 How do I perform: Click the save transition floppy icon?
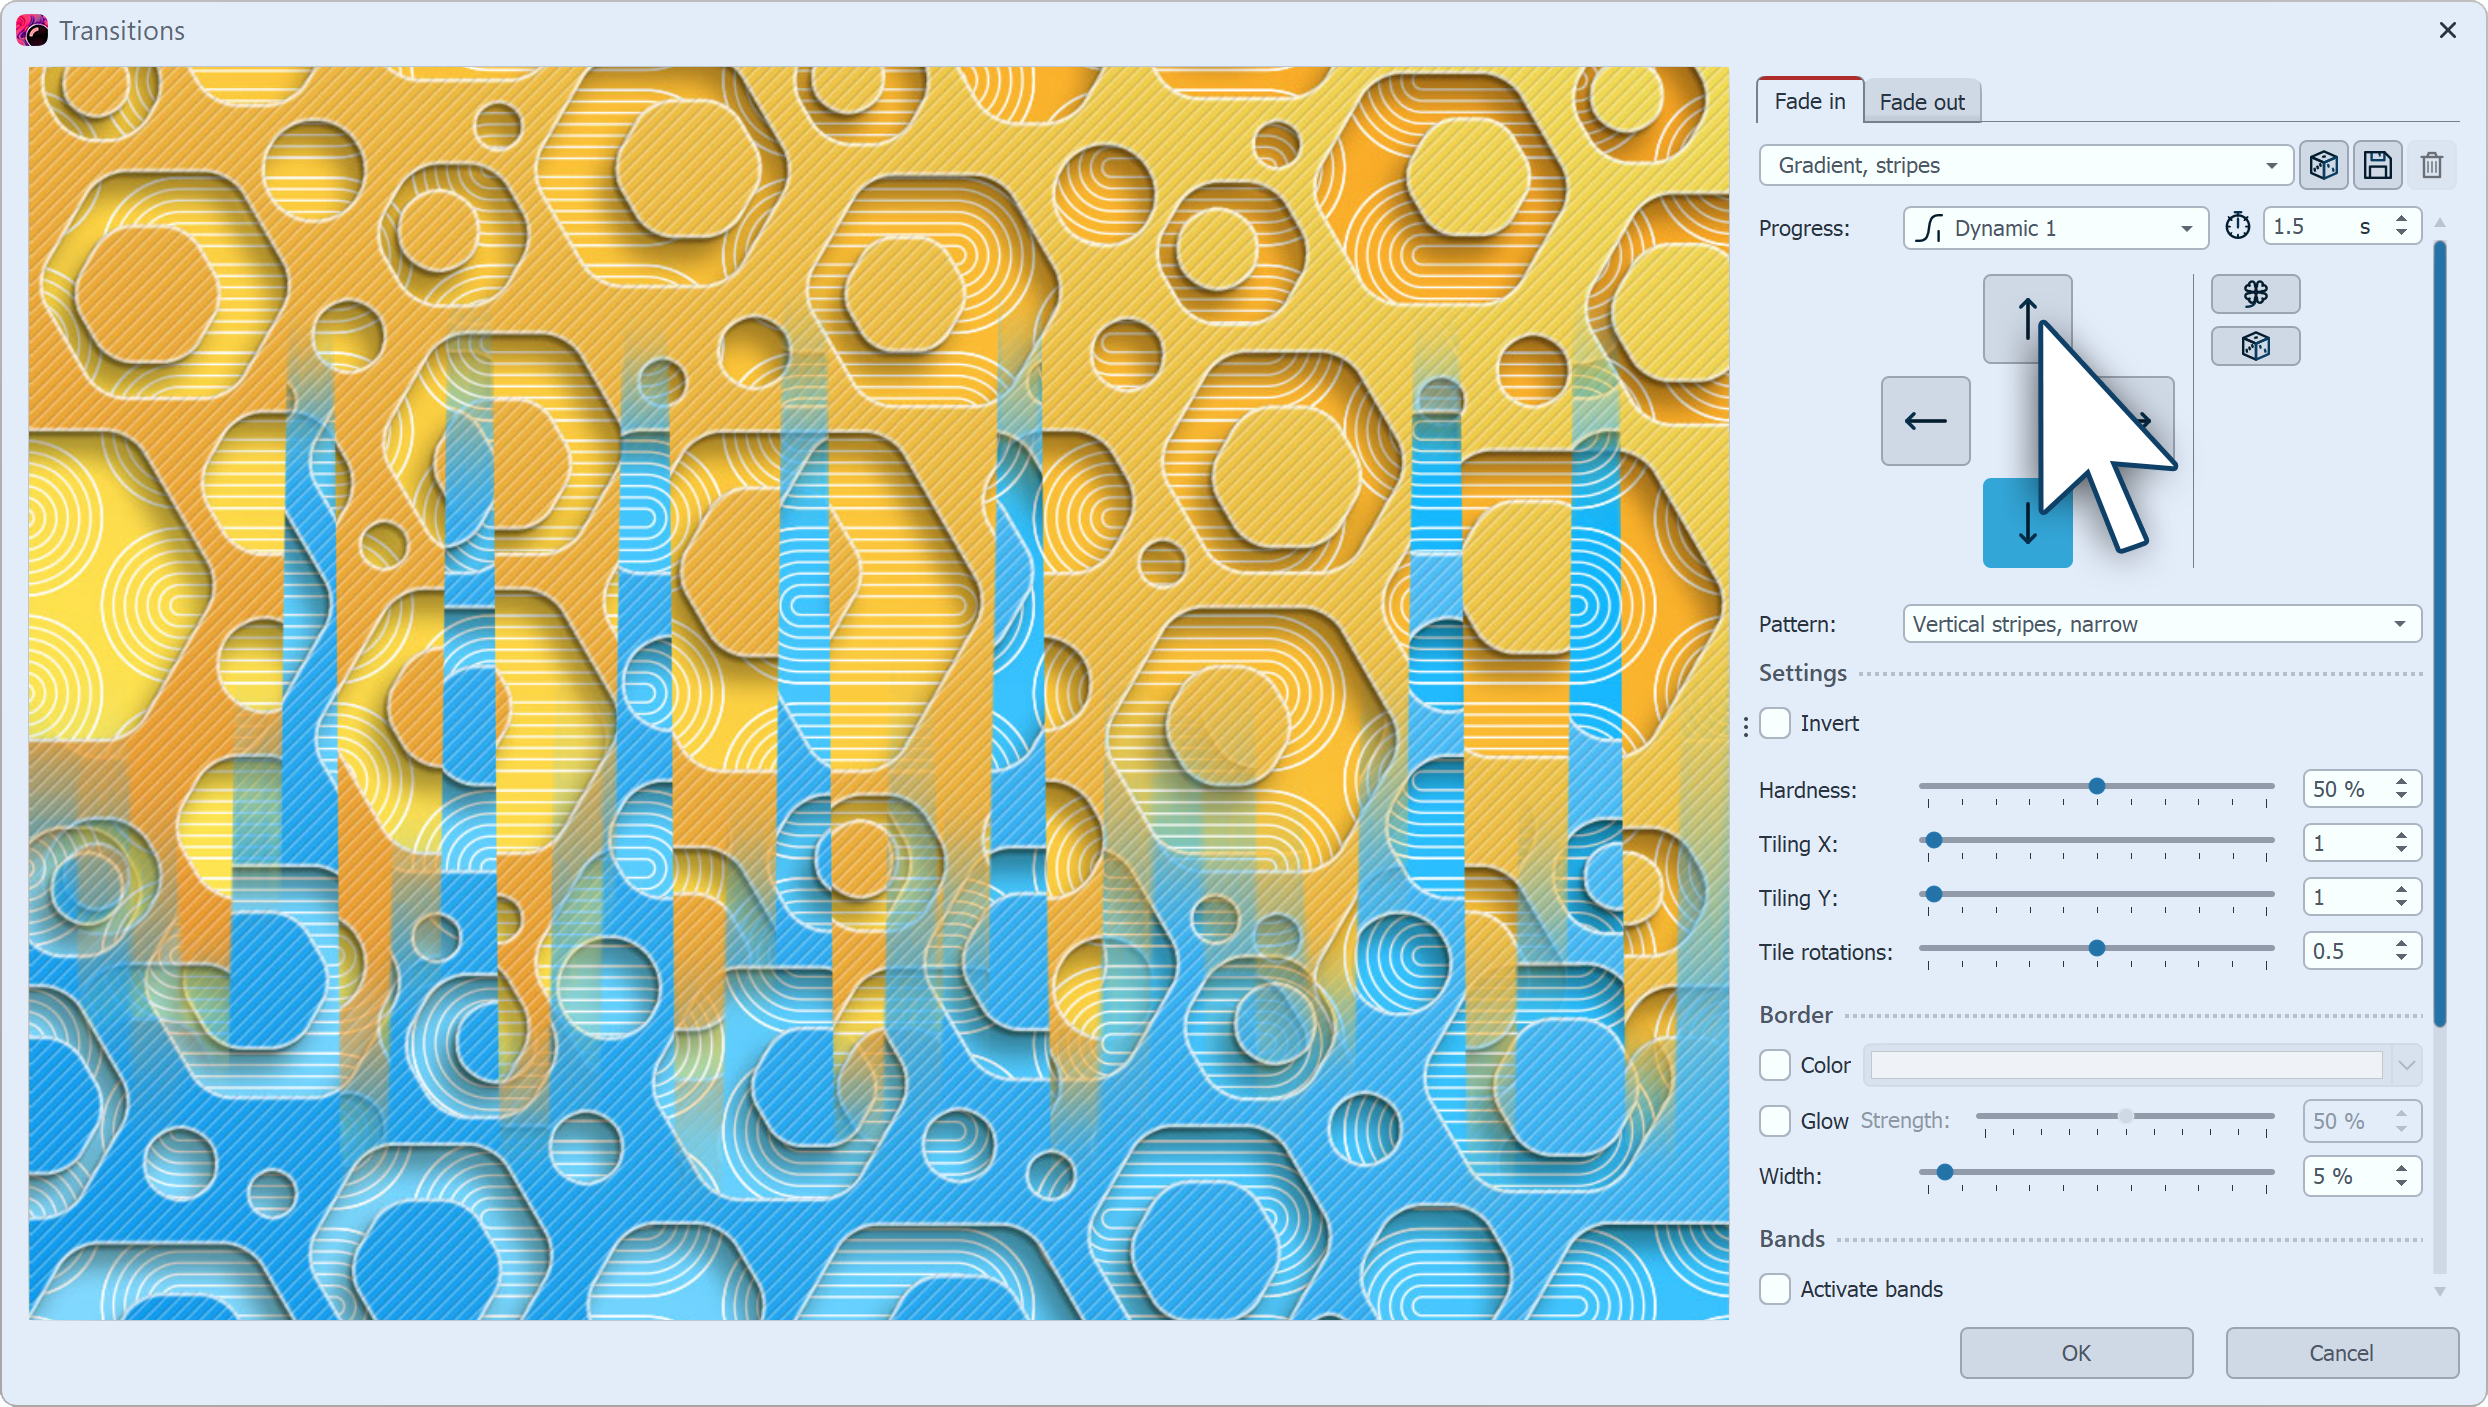2377,165
